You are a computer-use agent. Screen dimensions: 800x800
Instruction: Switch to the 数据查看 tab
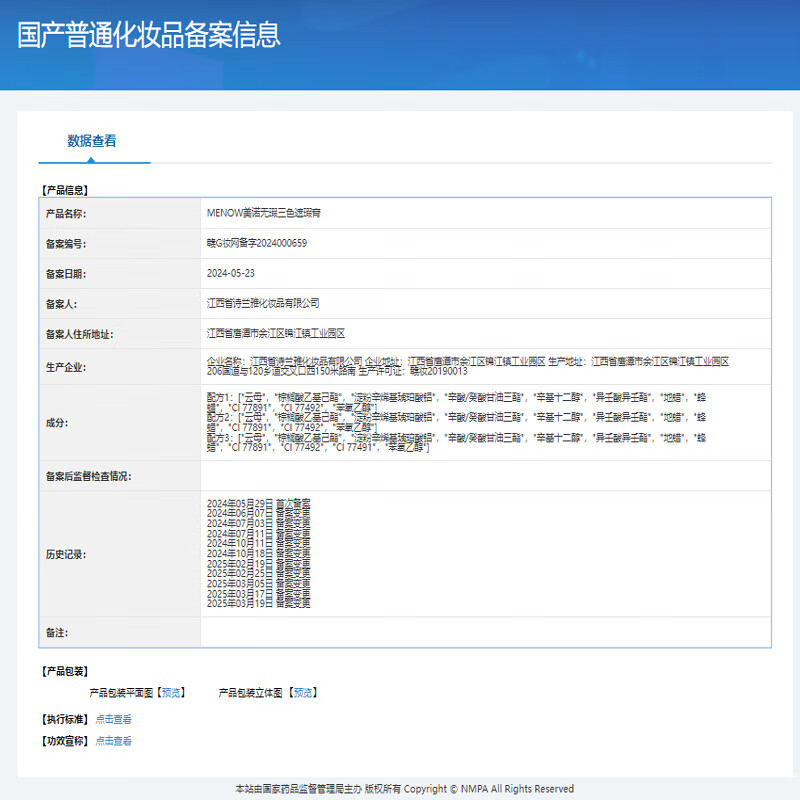(x=92, y=141)
